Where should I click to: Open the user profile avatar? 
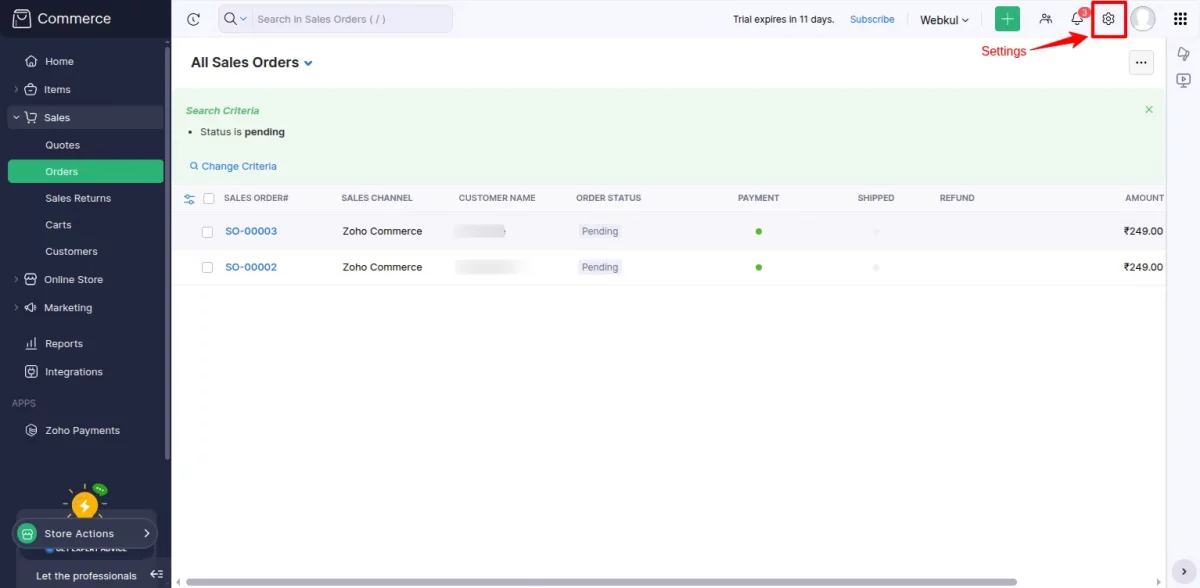(x=1143, y=19)
